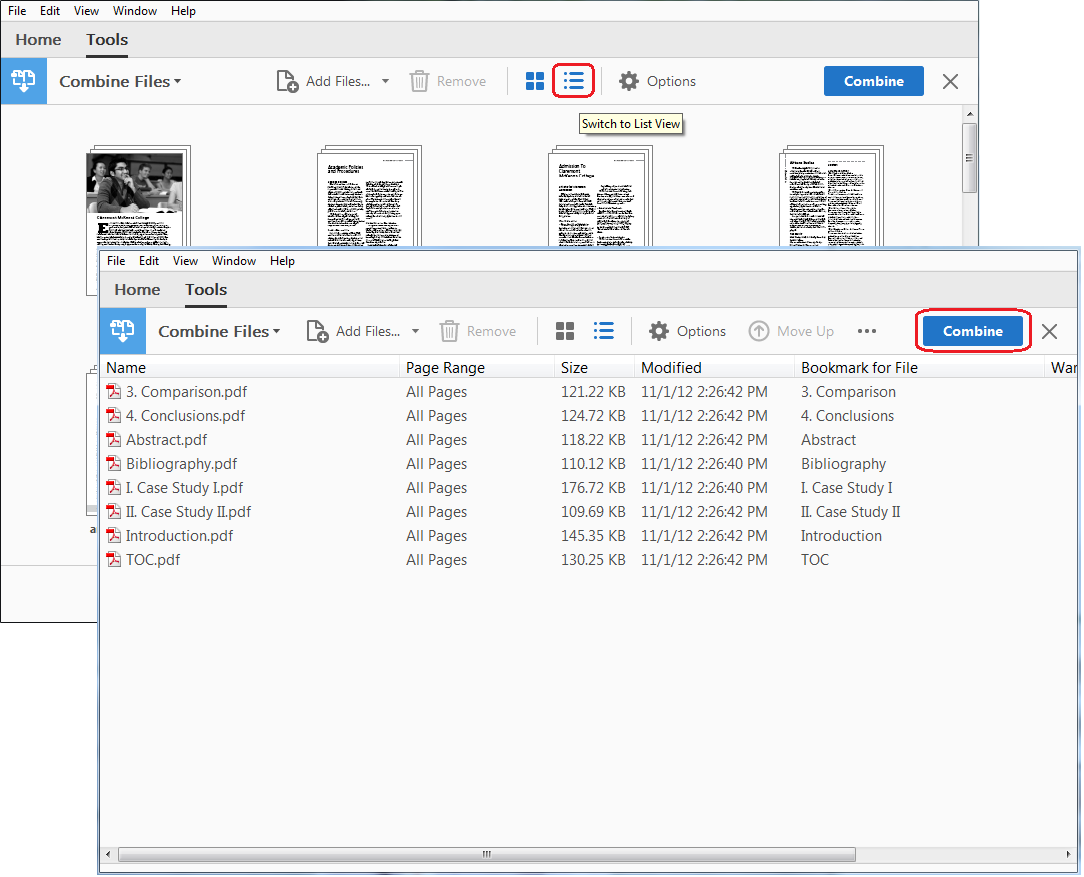Screen dimensions: 1084x877
Task: Open Add Files dropdown arrow in front window
Action: (x=415, y=332)
